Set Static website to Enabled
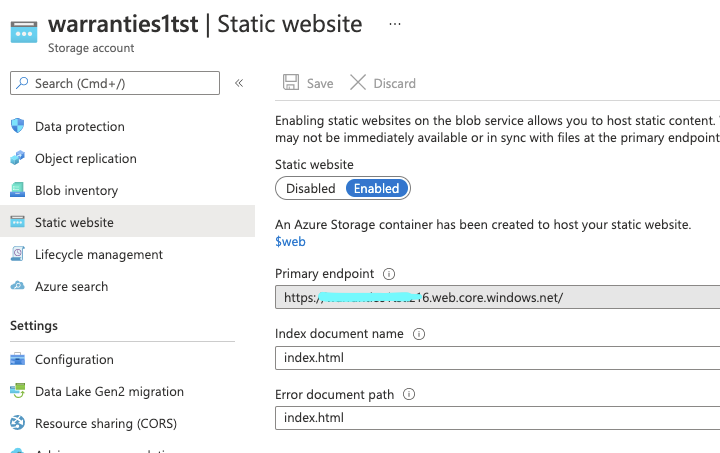Image resolution: width=720 pixels, height=453 pixels. click(376, 188)
